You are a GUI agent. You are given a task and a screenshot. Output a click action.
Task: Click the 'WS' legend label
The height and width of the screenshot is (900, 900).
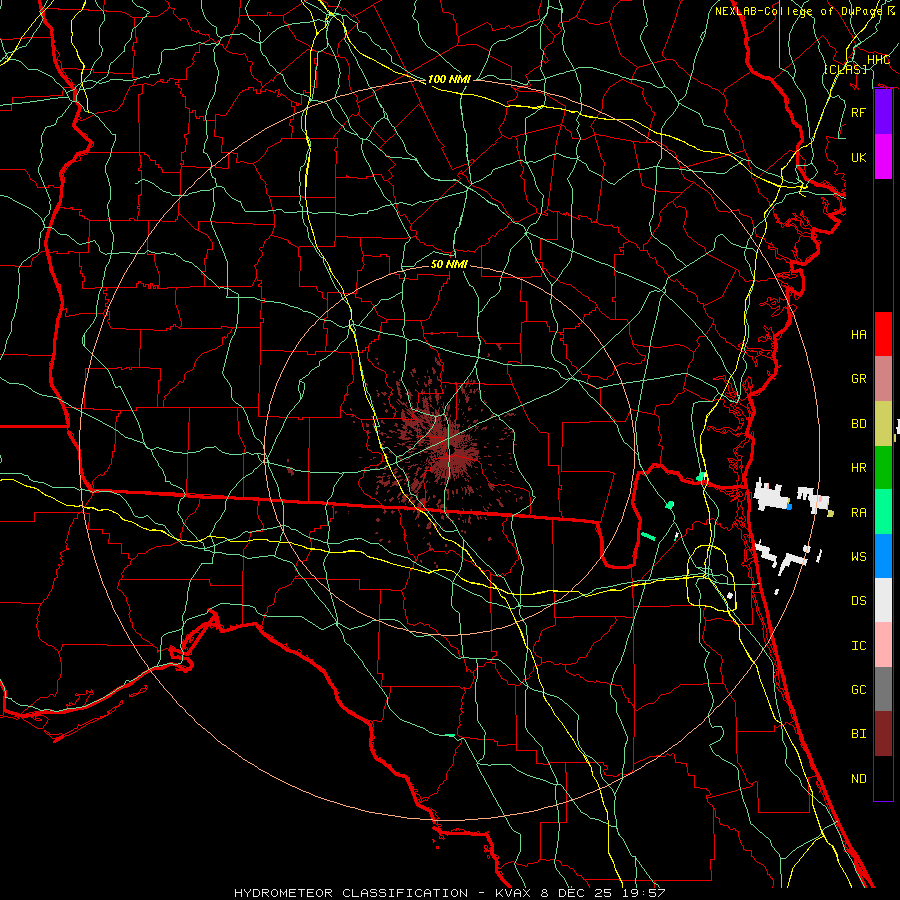(x=858, y=557)
